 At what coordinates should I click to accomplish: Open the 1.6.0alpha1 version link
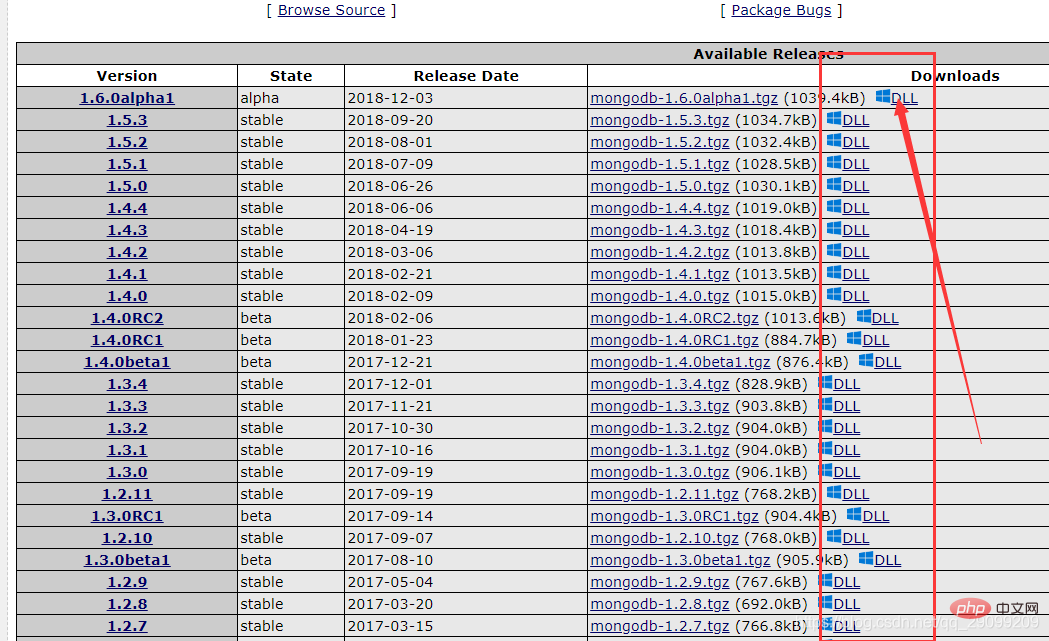127,98
